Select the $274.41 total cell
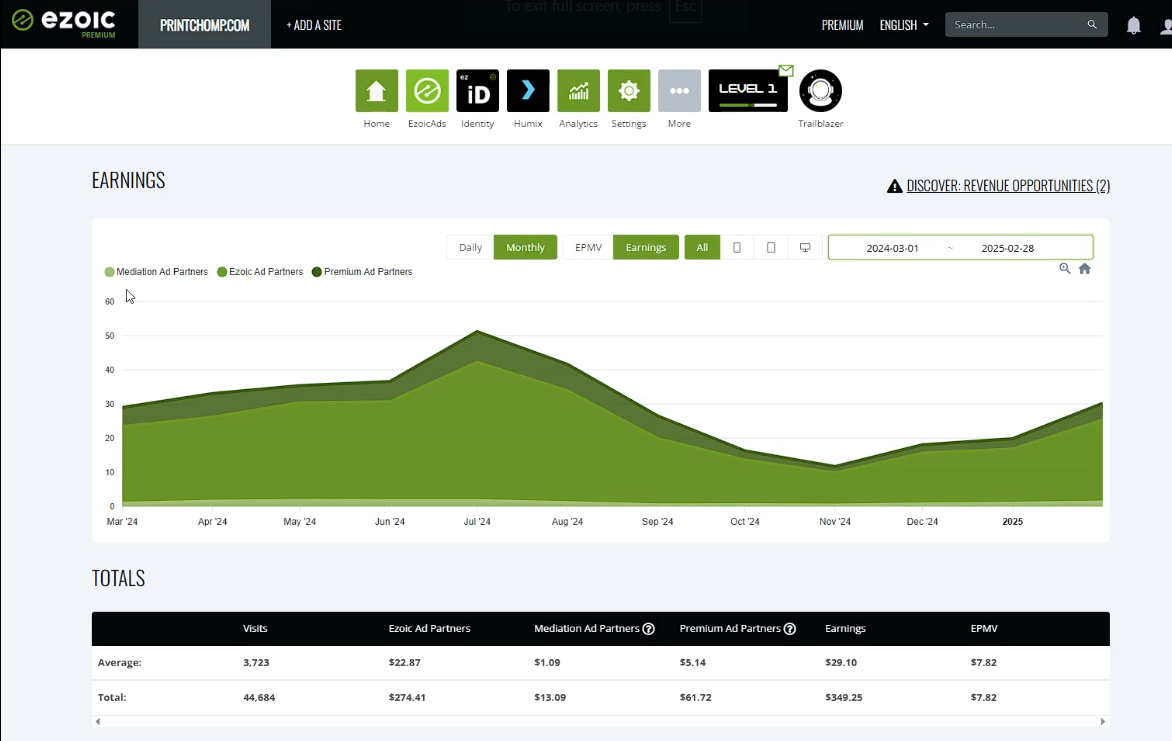The height and width of the screenshot is (741, 1172). [x=407, y=698]
